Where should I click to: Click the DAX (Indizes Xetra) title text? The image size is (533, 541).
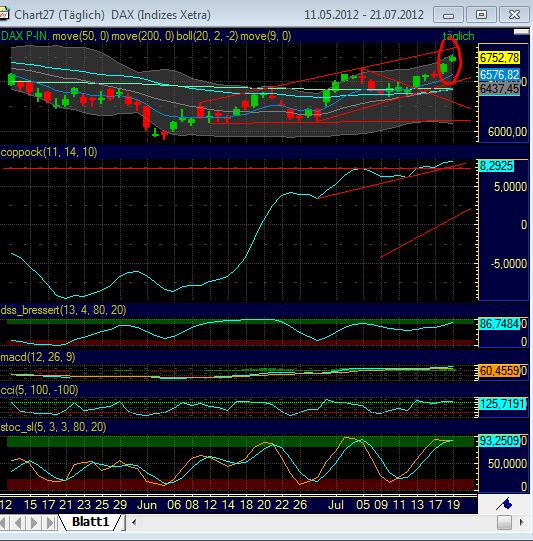tap(161, 15)
